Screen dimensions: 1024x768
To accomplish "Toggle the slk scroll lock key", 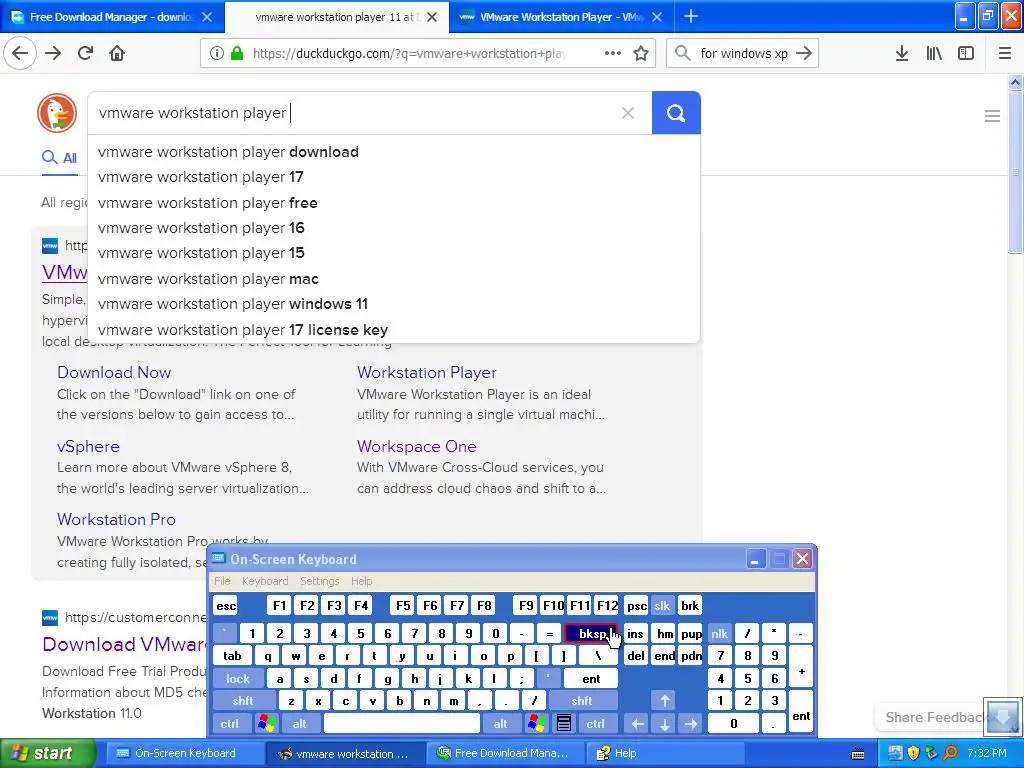I will coord(662,605).
